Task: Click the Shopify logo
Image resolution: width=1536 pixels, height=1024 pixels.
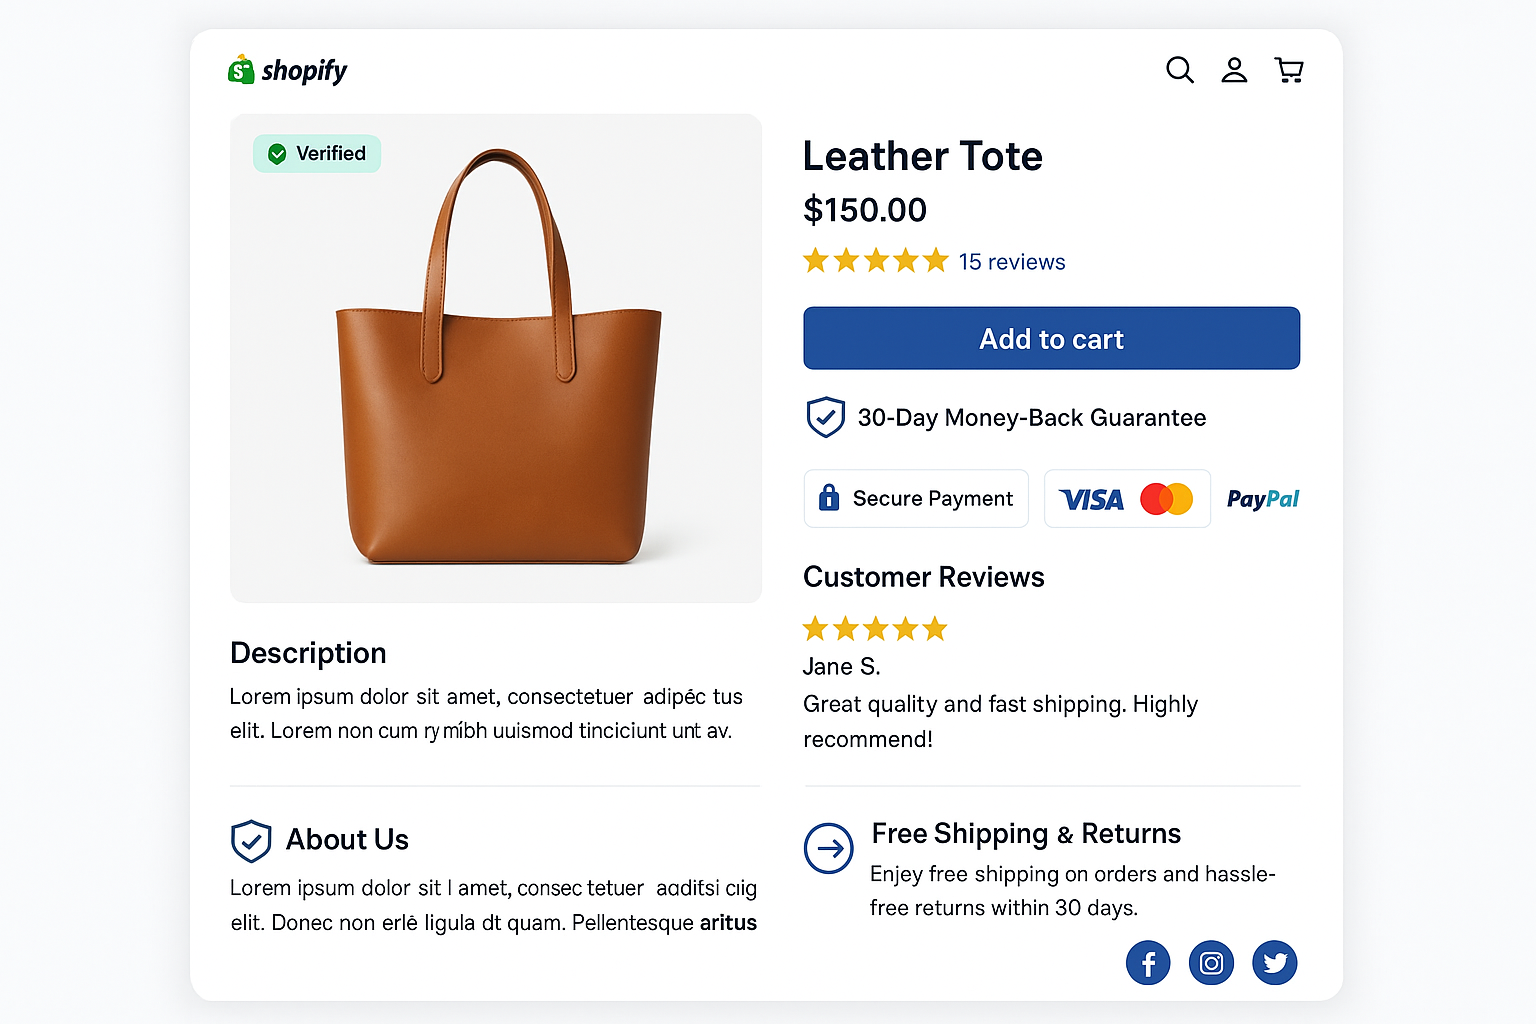Action: point(287,69)
